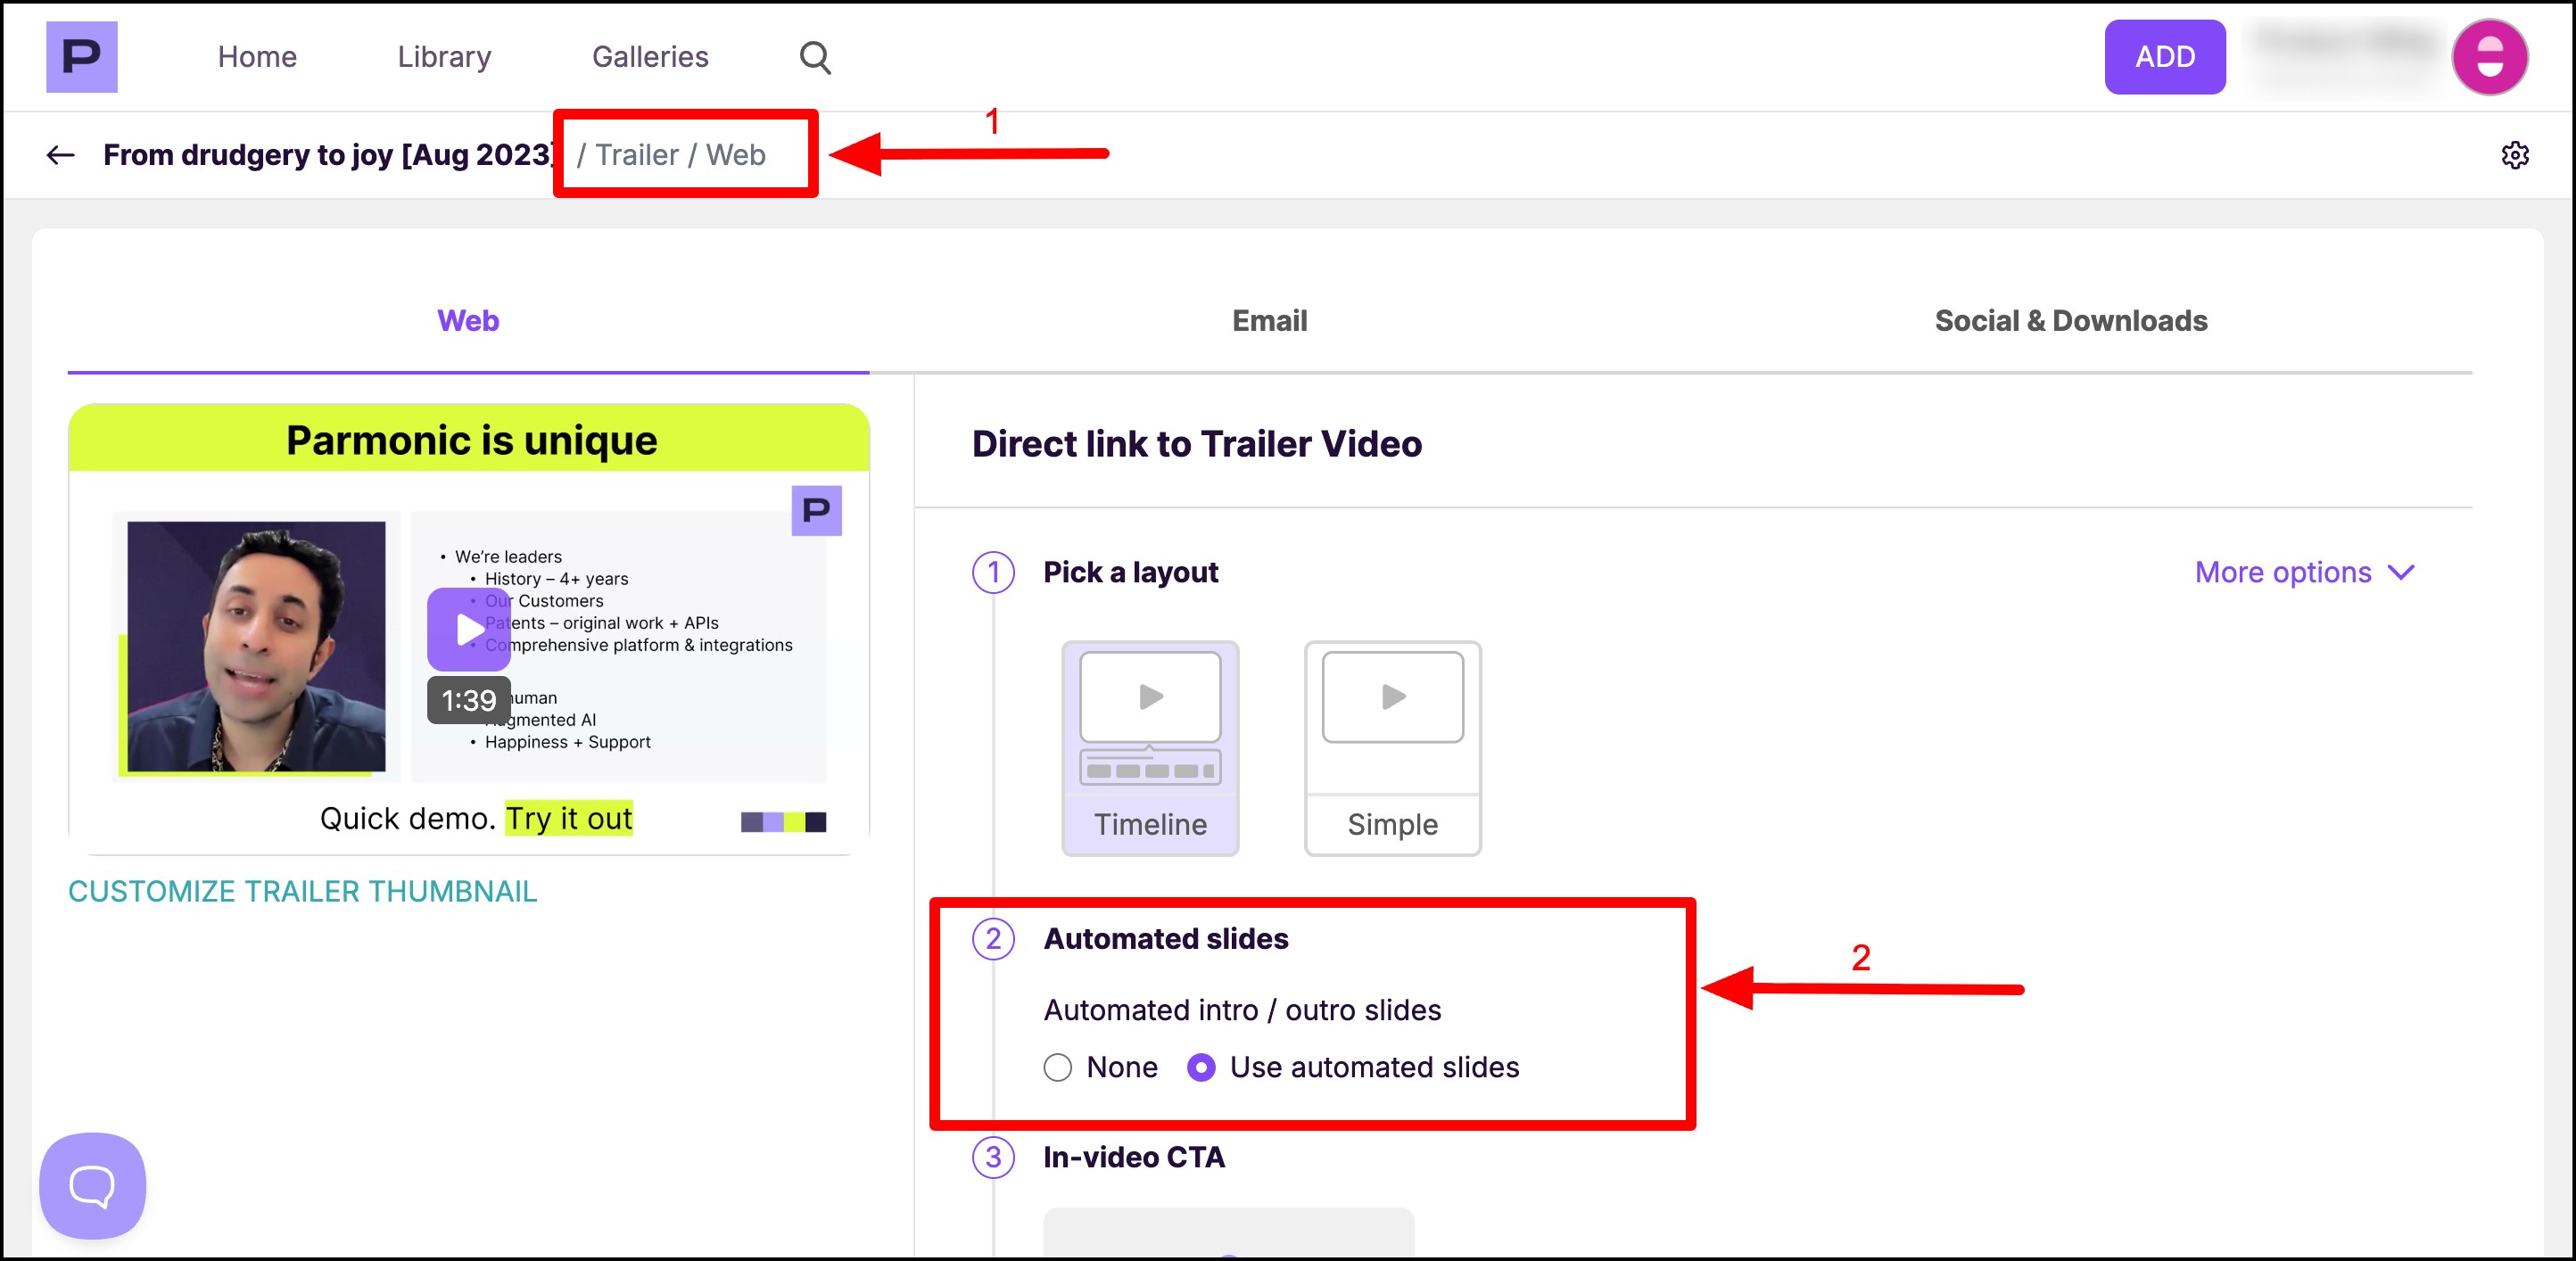Image resolution: width=2576 pixels, height=1261 pixels.
Task: Click the More options chevron arrow
Action: [x=2401, y=572]
